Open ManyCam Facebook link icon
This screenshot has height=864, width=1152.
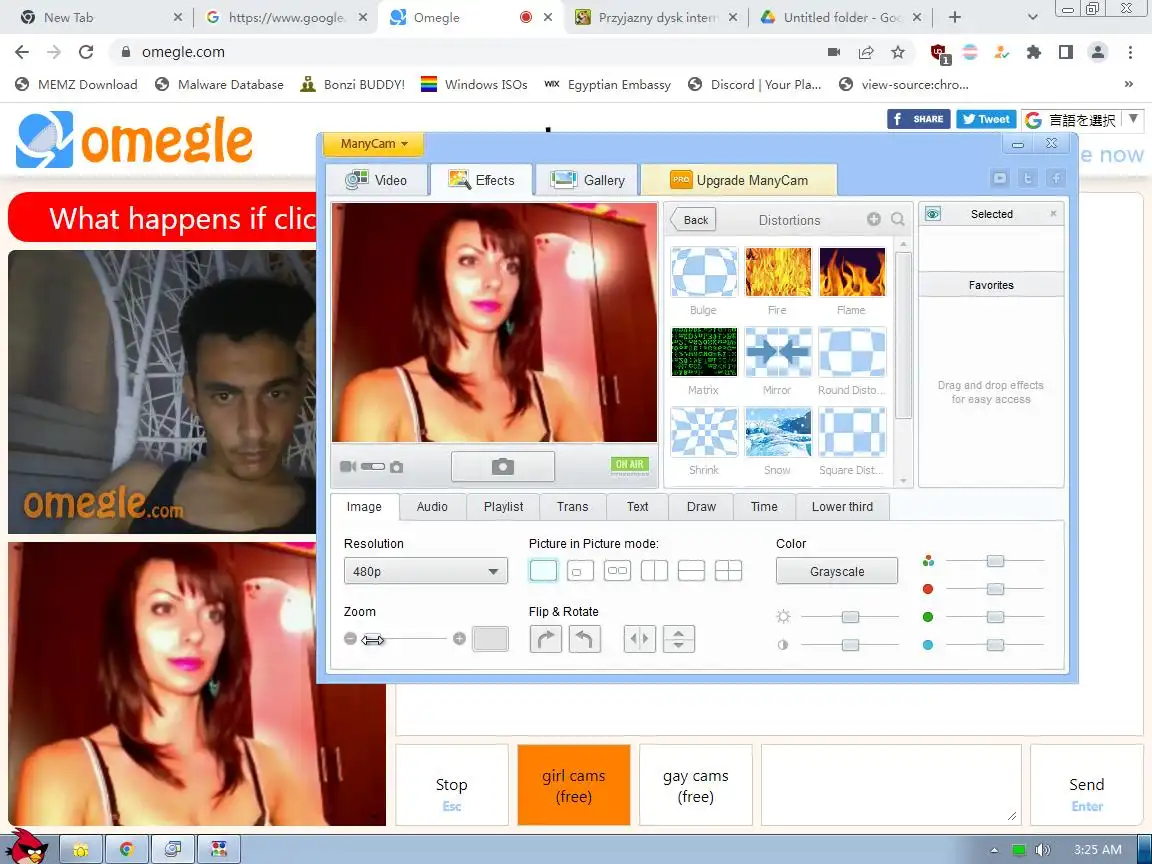[x=1056, y=178]
